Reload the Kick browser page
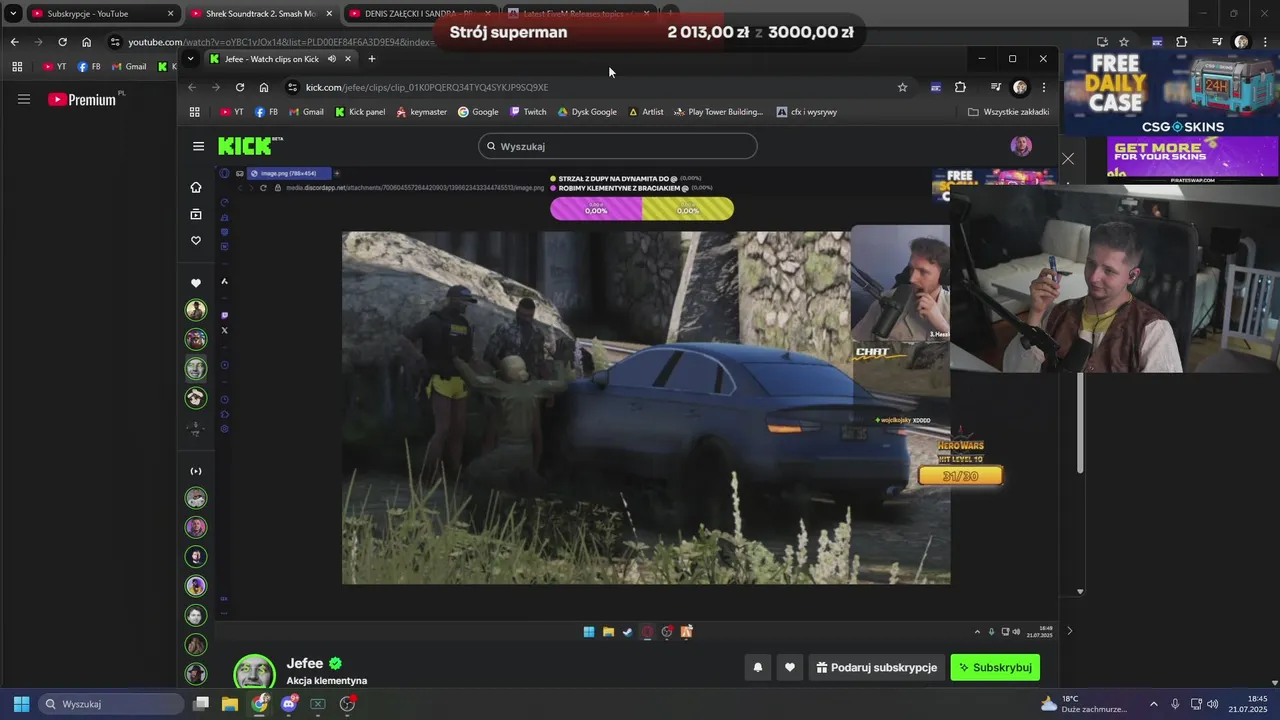The width and height of the screenshot is (1280, 720). (x=240, y=87)
